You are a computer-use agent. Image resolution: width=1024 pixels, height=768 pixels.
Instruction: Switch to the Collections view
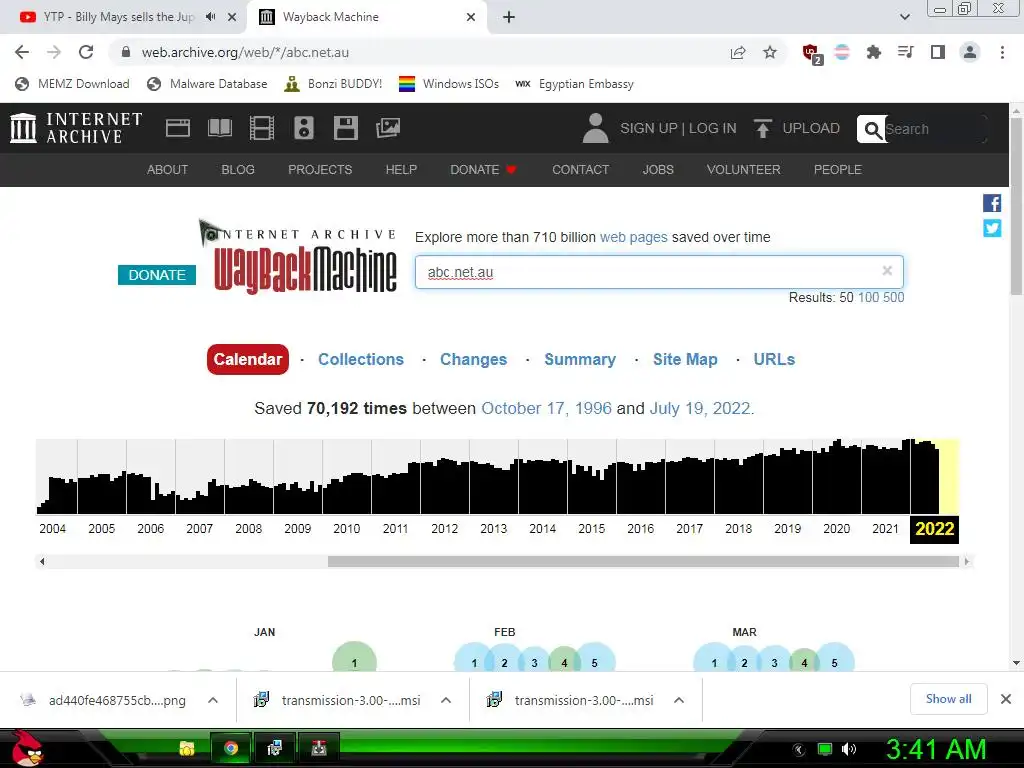point(360,359)
